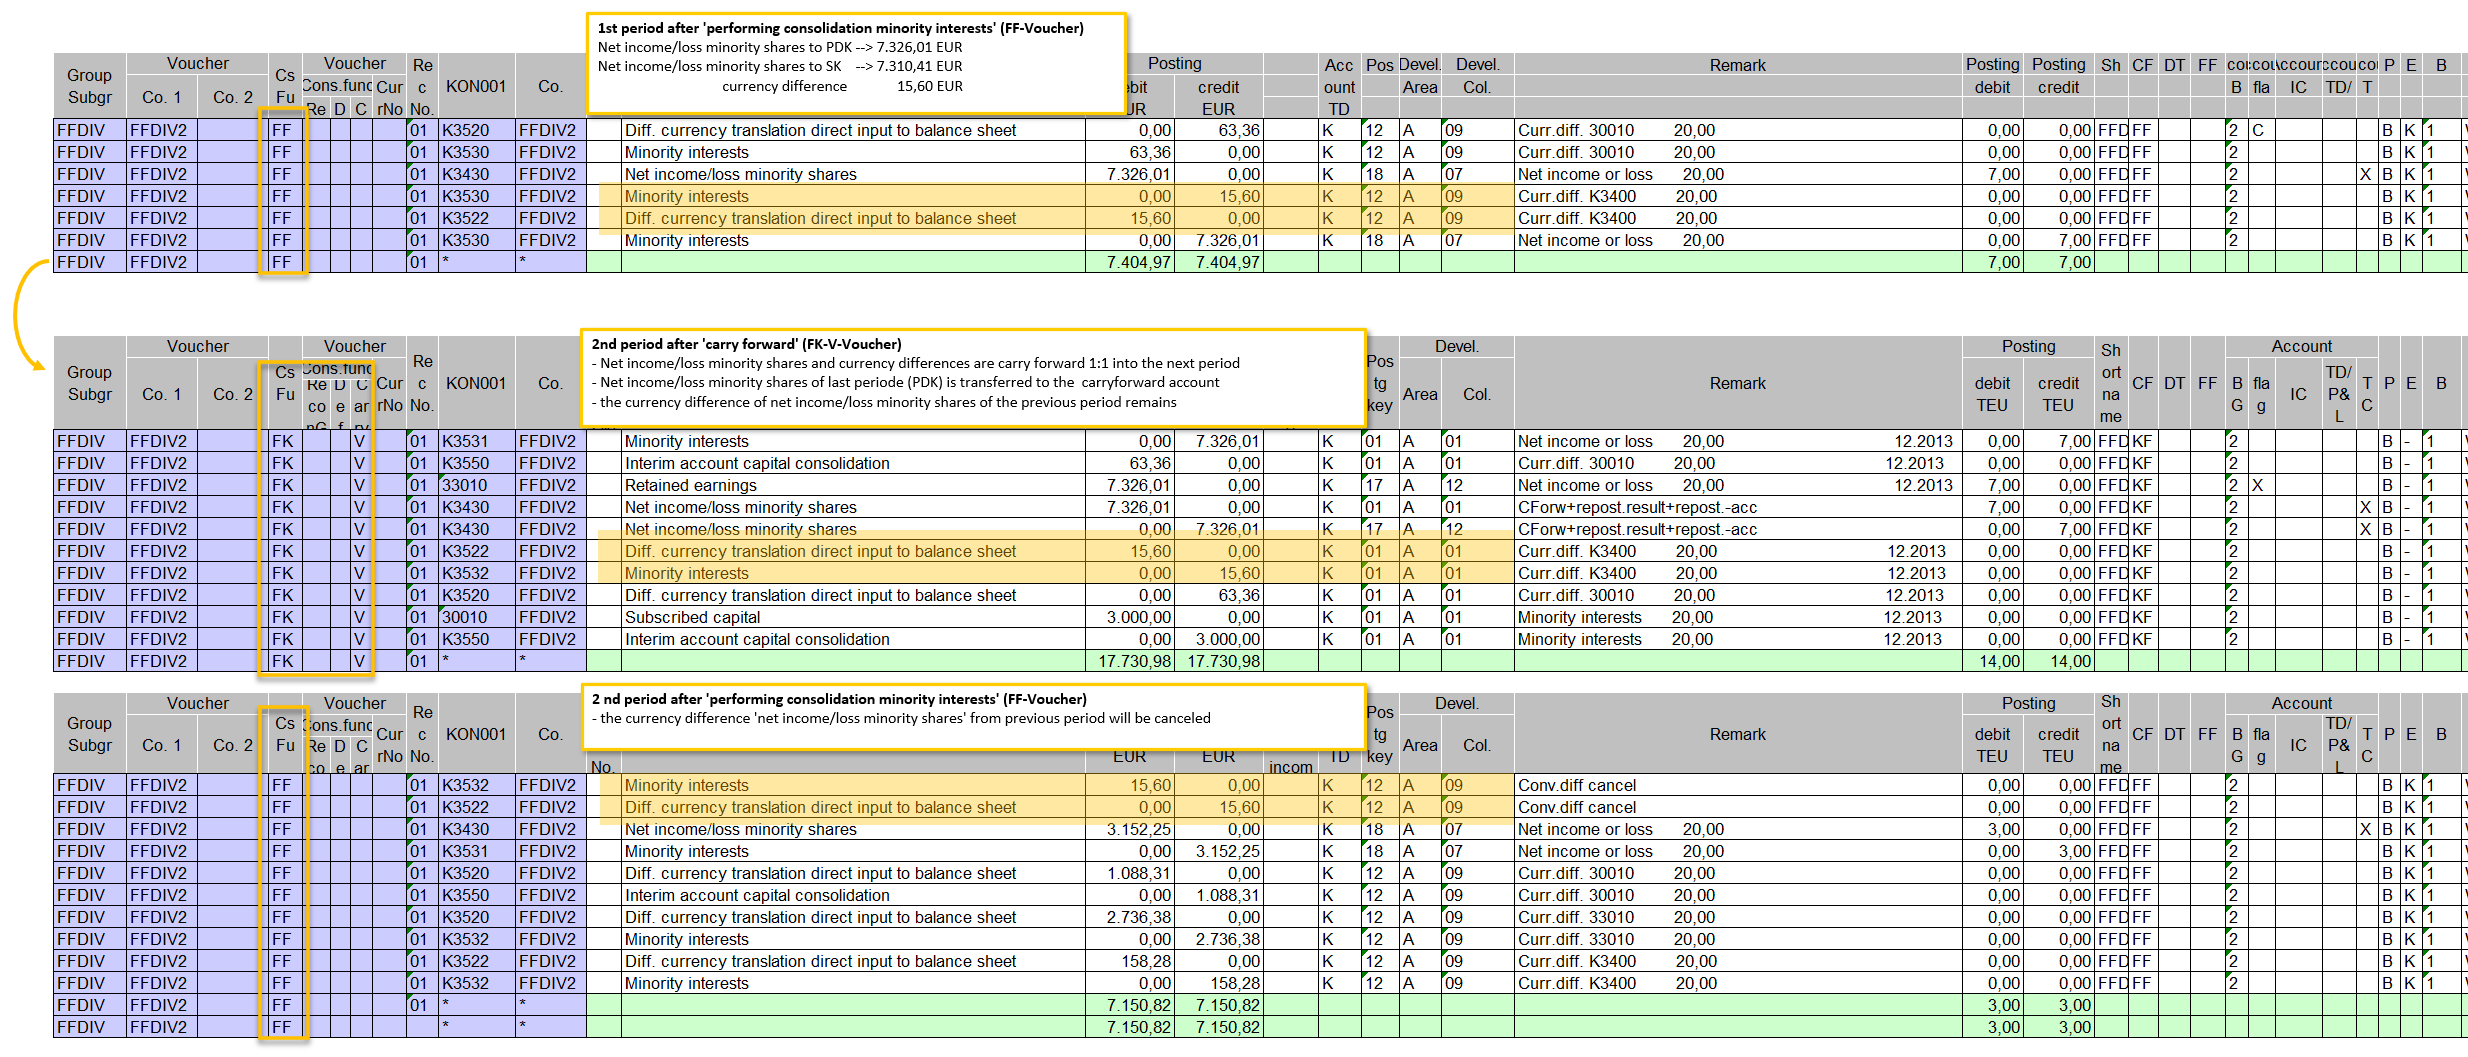Click the 'currency difference 15,60 EUR' line
Image resolution: width=2468 pixels, height=1057 pixels.
pyautogui.click(x=842, y=86)
